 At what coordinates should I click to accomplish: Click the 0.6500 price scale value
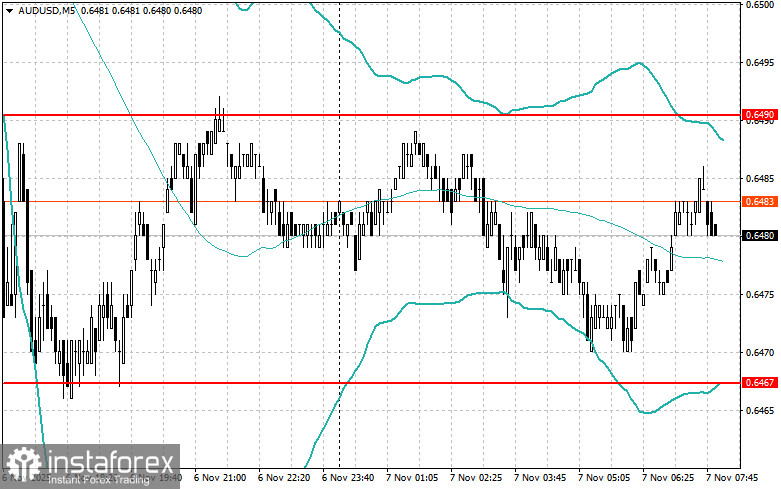(760, 4)
